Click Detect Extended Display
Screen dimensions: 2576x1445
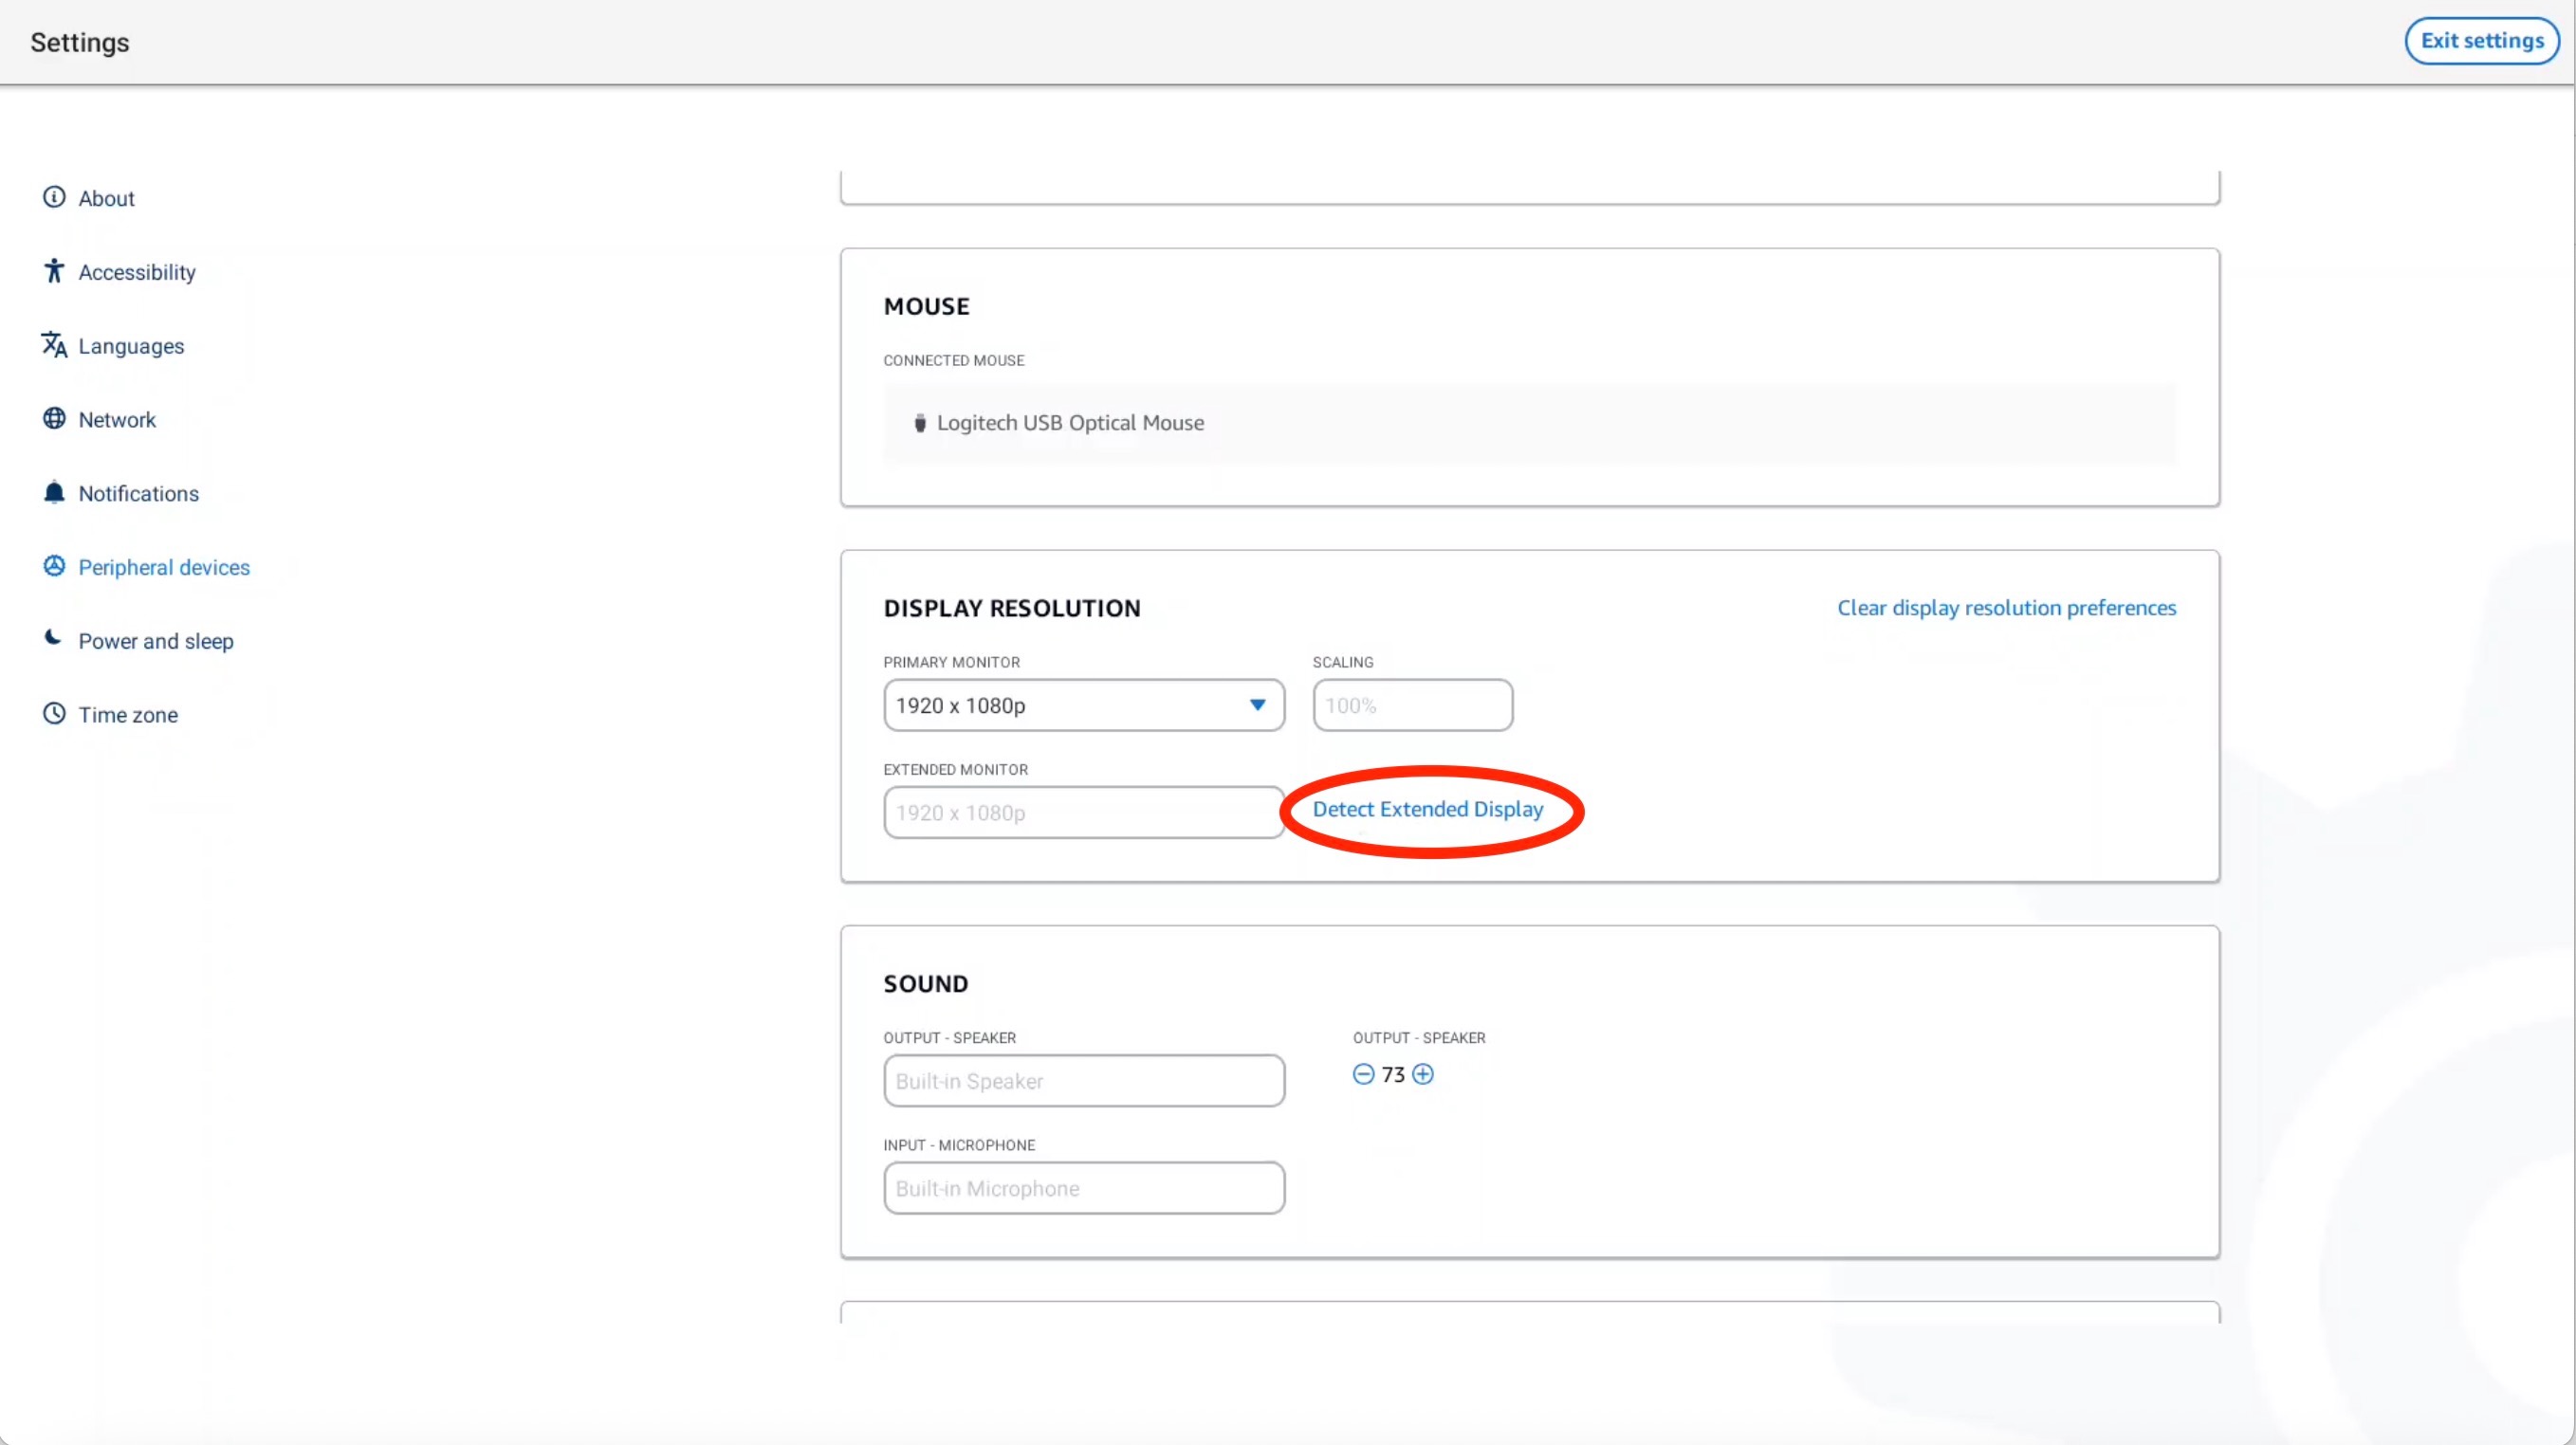[x=1428, y=810]
